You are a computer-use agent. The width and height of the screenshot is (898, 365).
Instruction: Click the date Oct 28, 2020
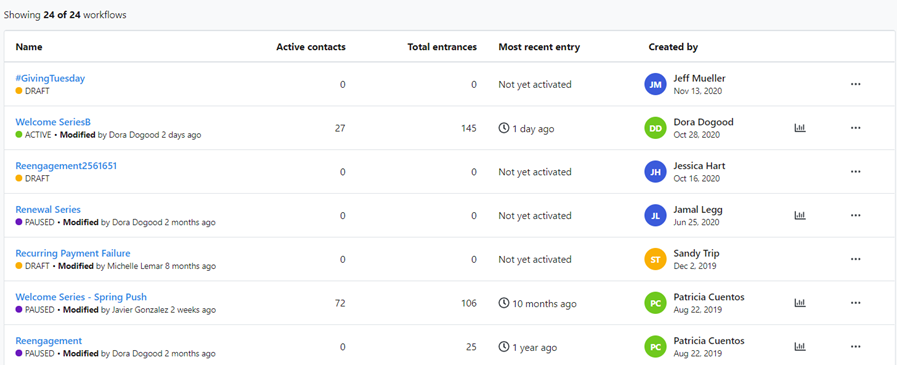click(x=697, y=135)
